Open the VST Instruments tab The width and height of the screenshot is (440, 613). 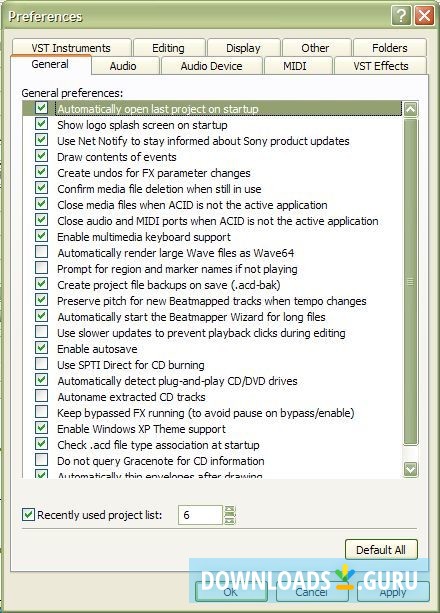tap(71, 48)
